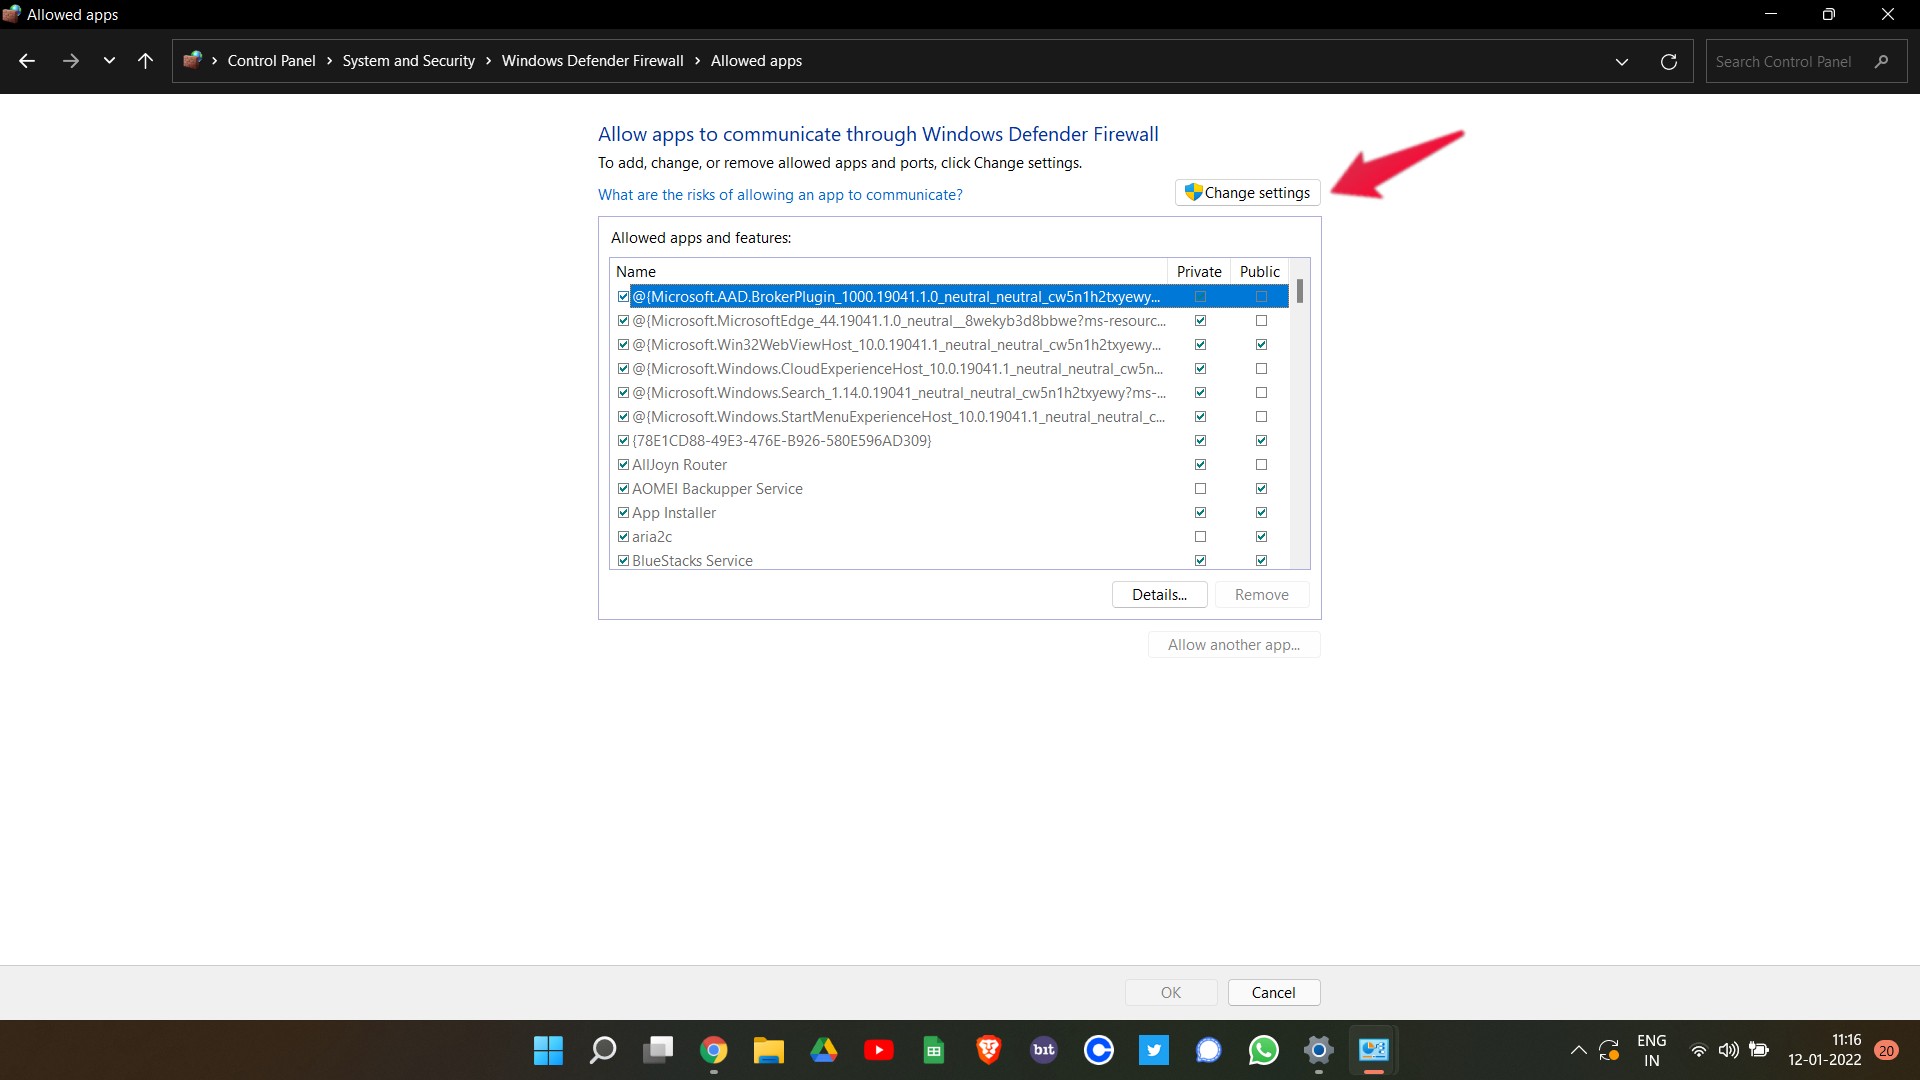
Task: Toggle BlueStacks Service enabled checkbox
Action: 623,561
